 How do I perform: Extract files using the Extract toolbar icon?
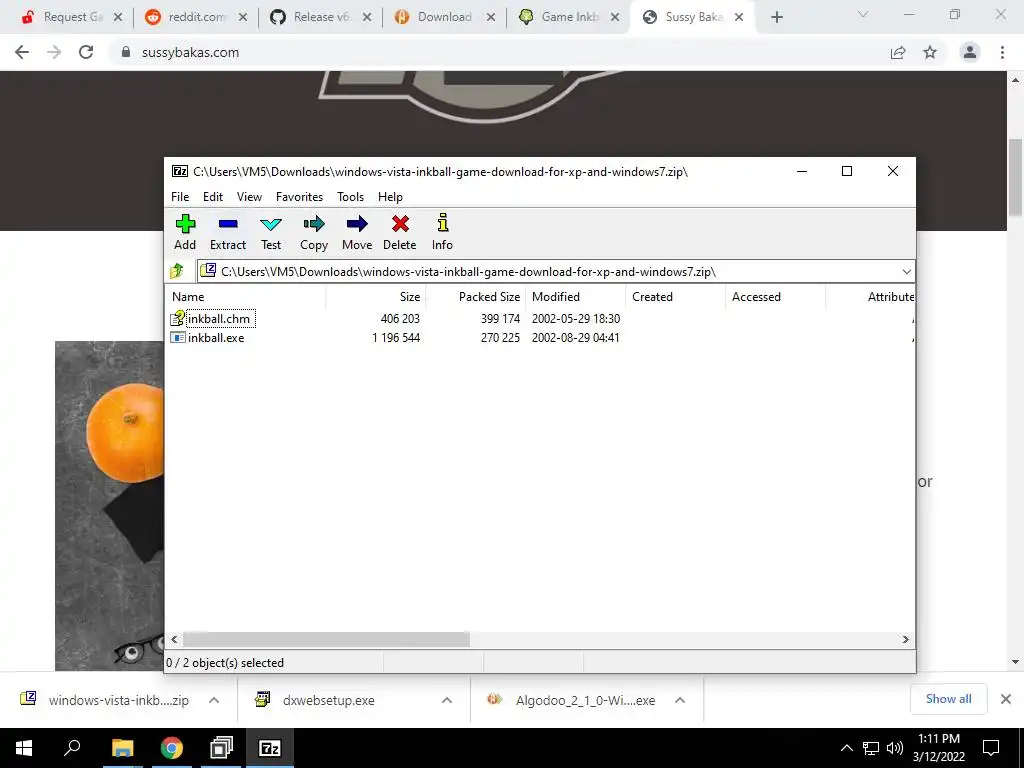(x=227, y=232)
